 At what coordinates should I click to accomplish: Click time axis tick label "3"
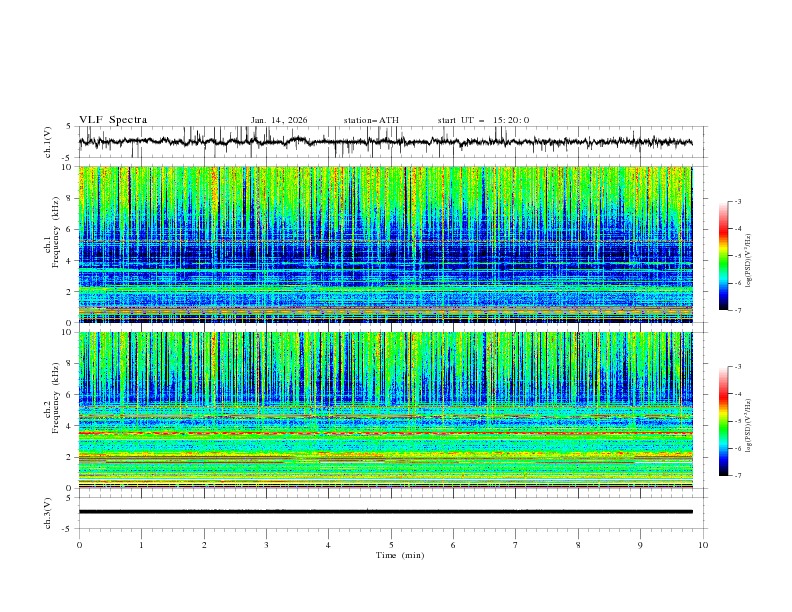point(266,545)
